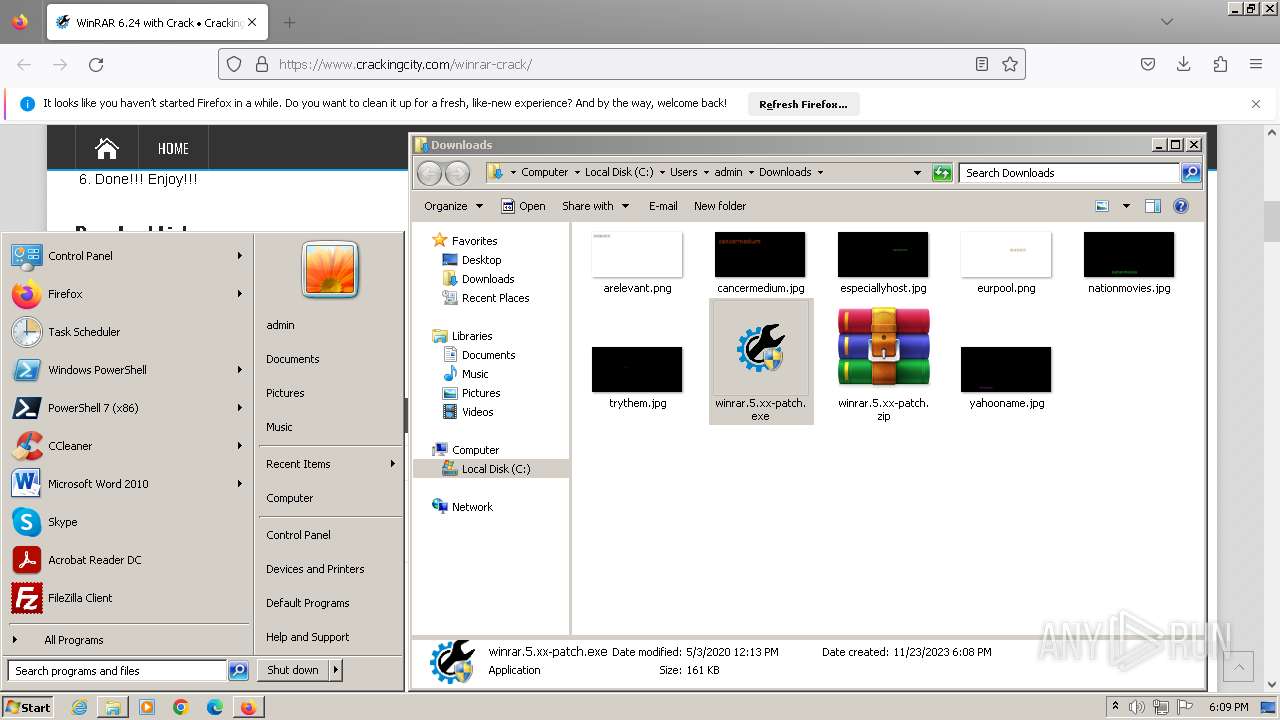Image resolution: width=1280 pixels, height=720 pixels.
Task: Click Shut down button
Action: [x=293, y=670]
